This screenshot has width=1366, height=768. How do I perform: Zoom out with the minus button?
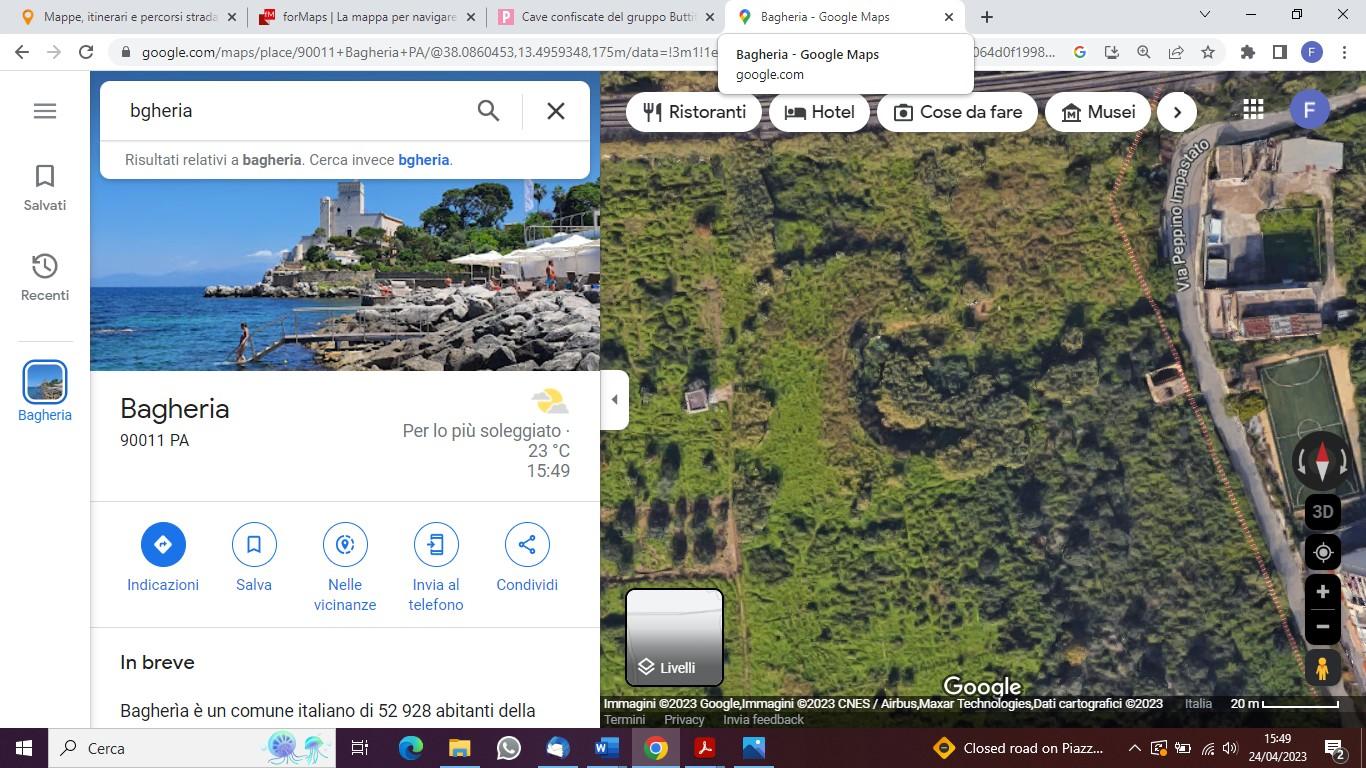click(1323, 627)
